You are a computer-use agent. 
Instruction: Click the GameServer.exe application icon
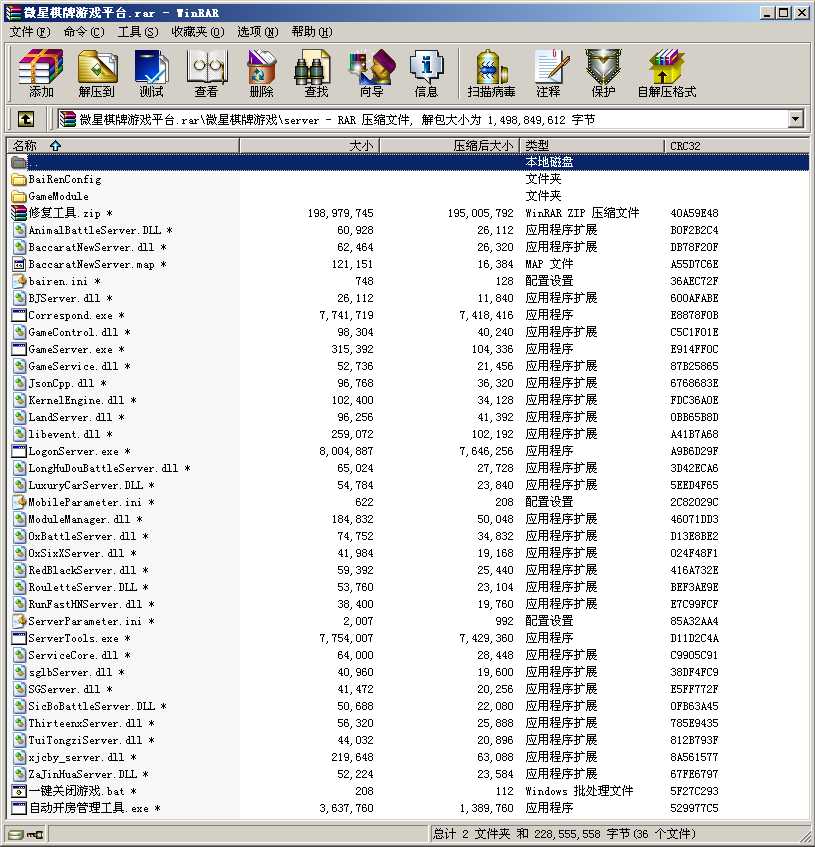point(19,349)
